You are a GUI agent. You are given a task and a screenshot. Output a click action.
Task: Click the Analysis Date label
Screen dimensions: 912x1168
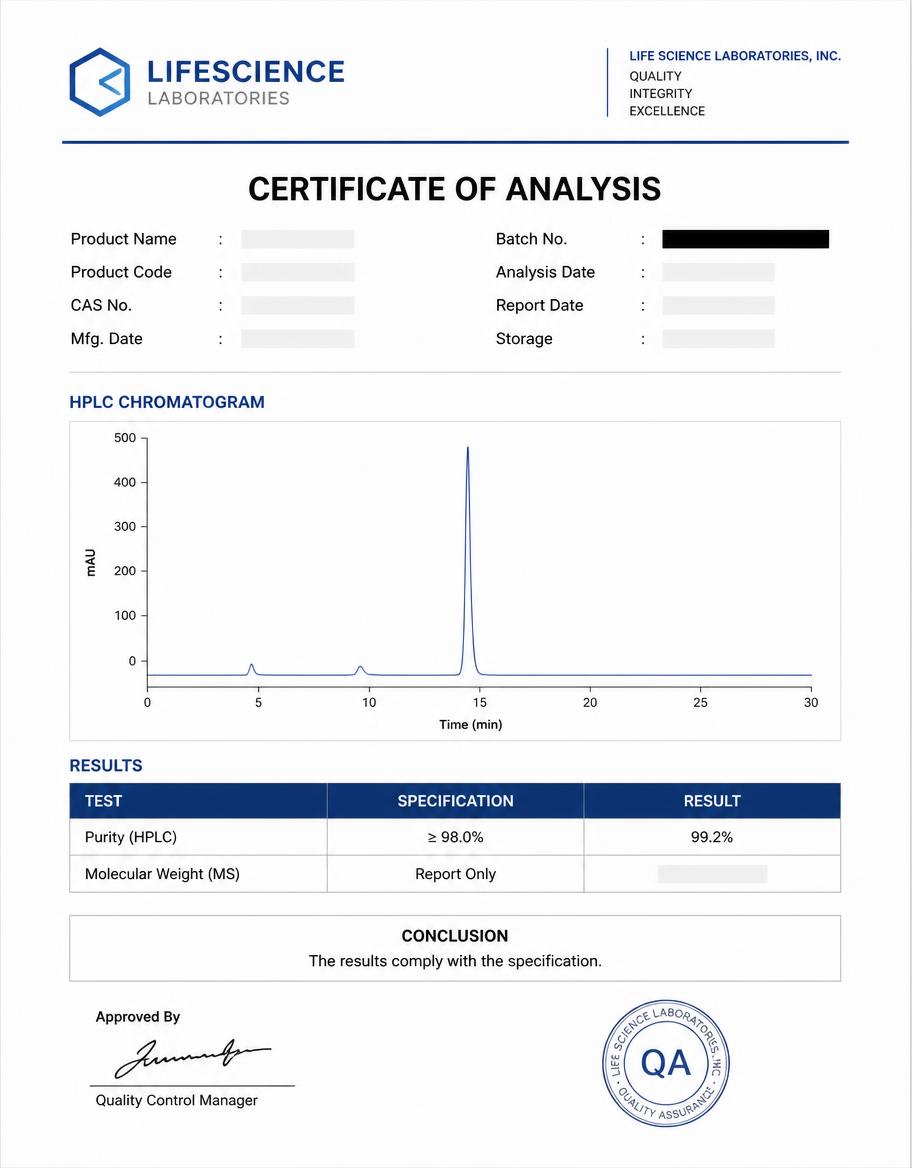(545, 272)
